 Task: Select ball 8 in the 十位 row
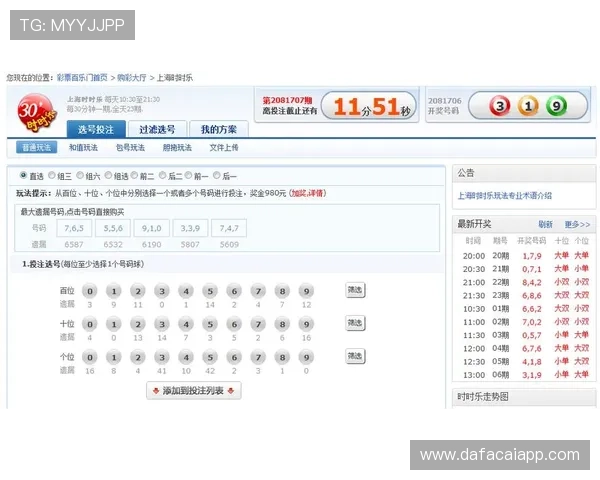coord(282,324)
